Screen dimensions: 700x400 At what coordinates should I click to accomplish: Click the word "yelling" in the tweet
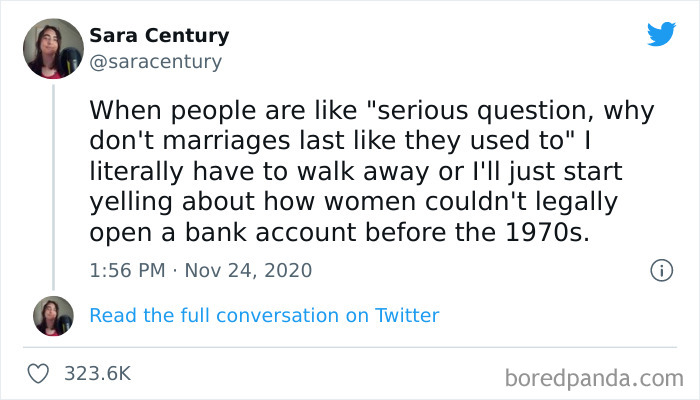(x=136, y=200)
